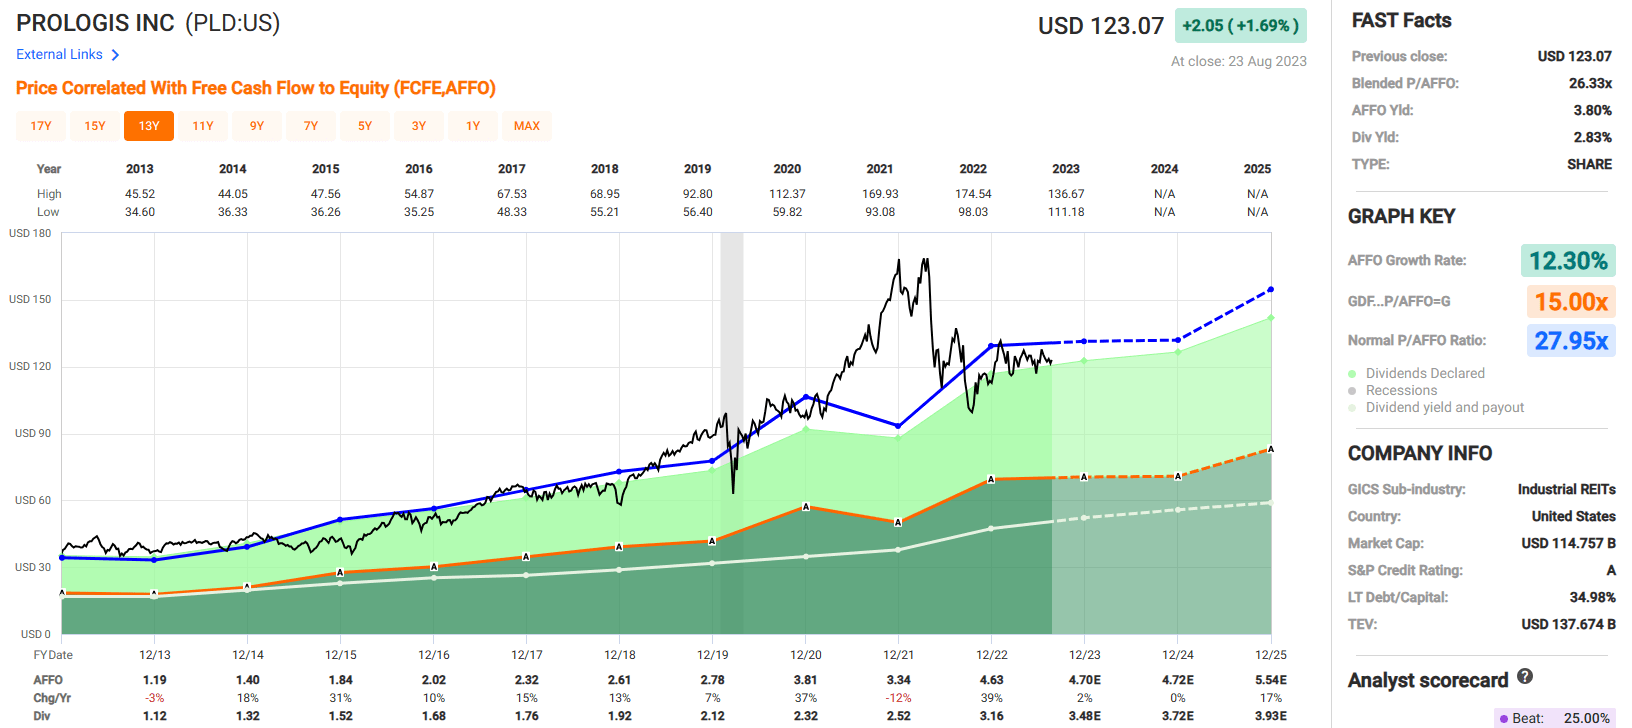
Task: Choose the MAX time range button
Action: point(527,126)
